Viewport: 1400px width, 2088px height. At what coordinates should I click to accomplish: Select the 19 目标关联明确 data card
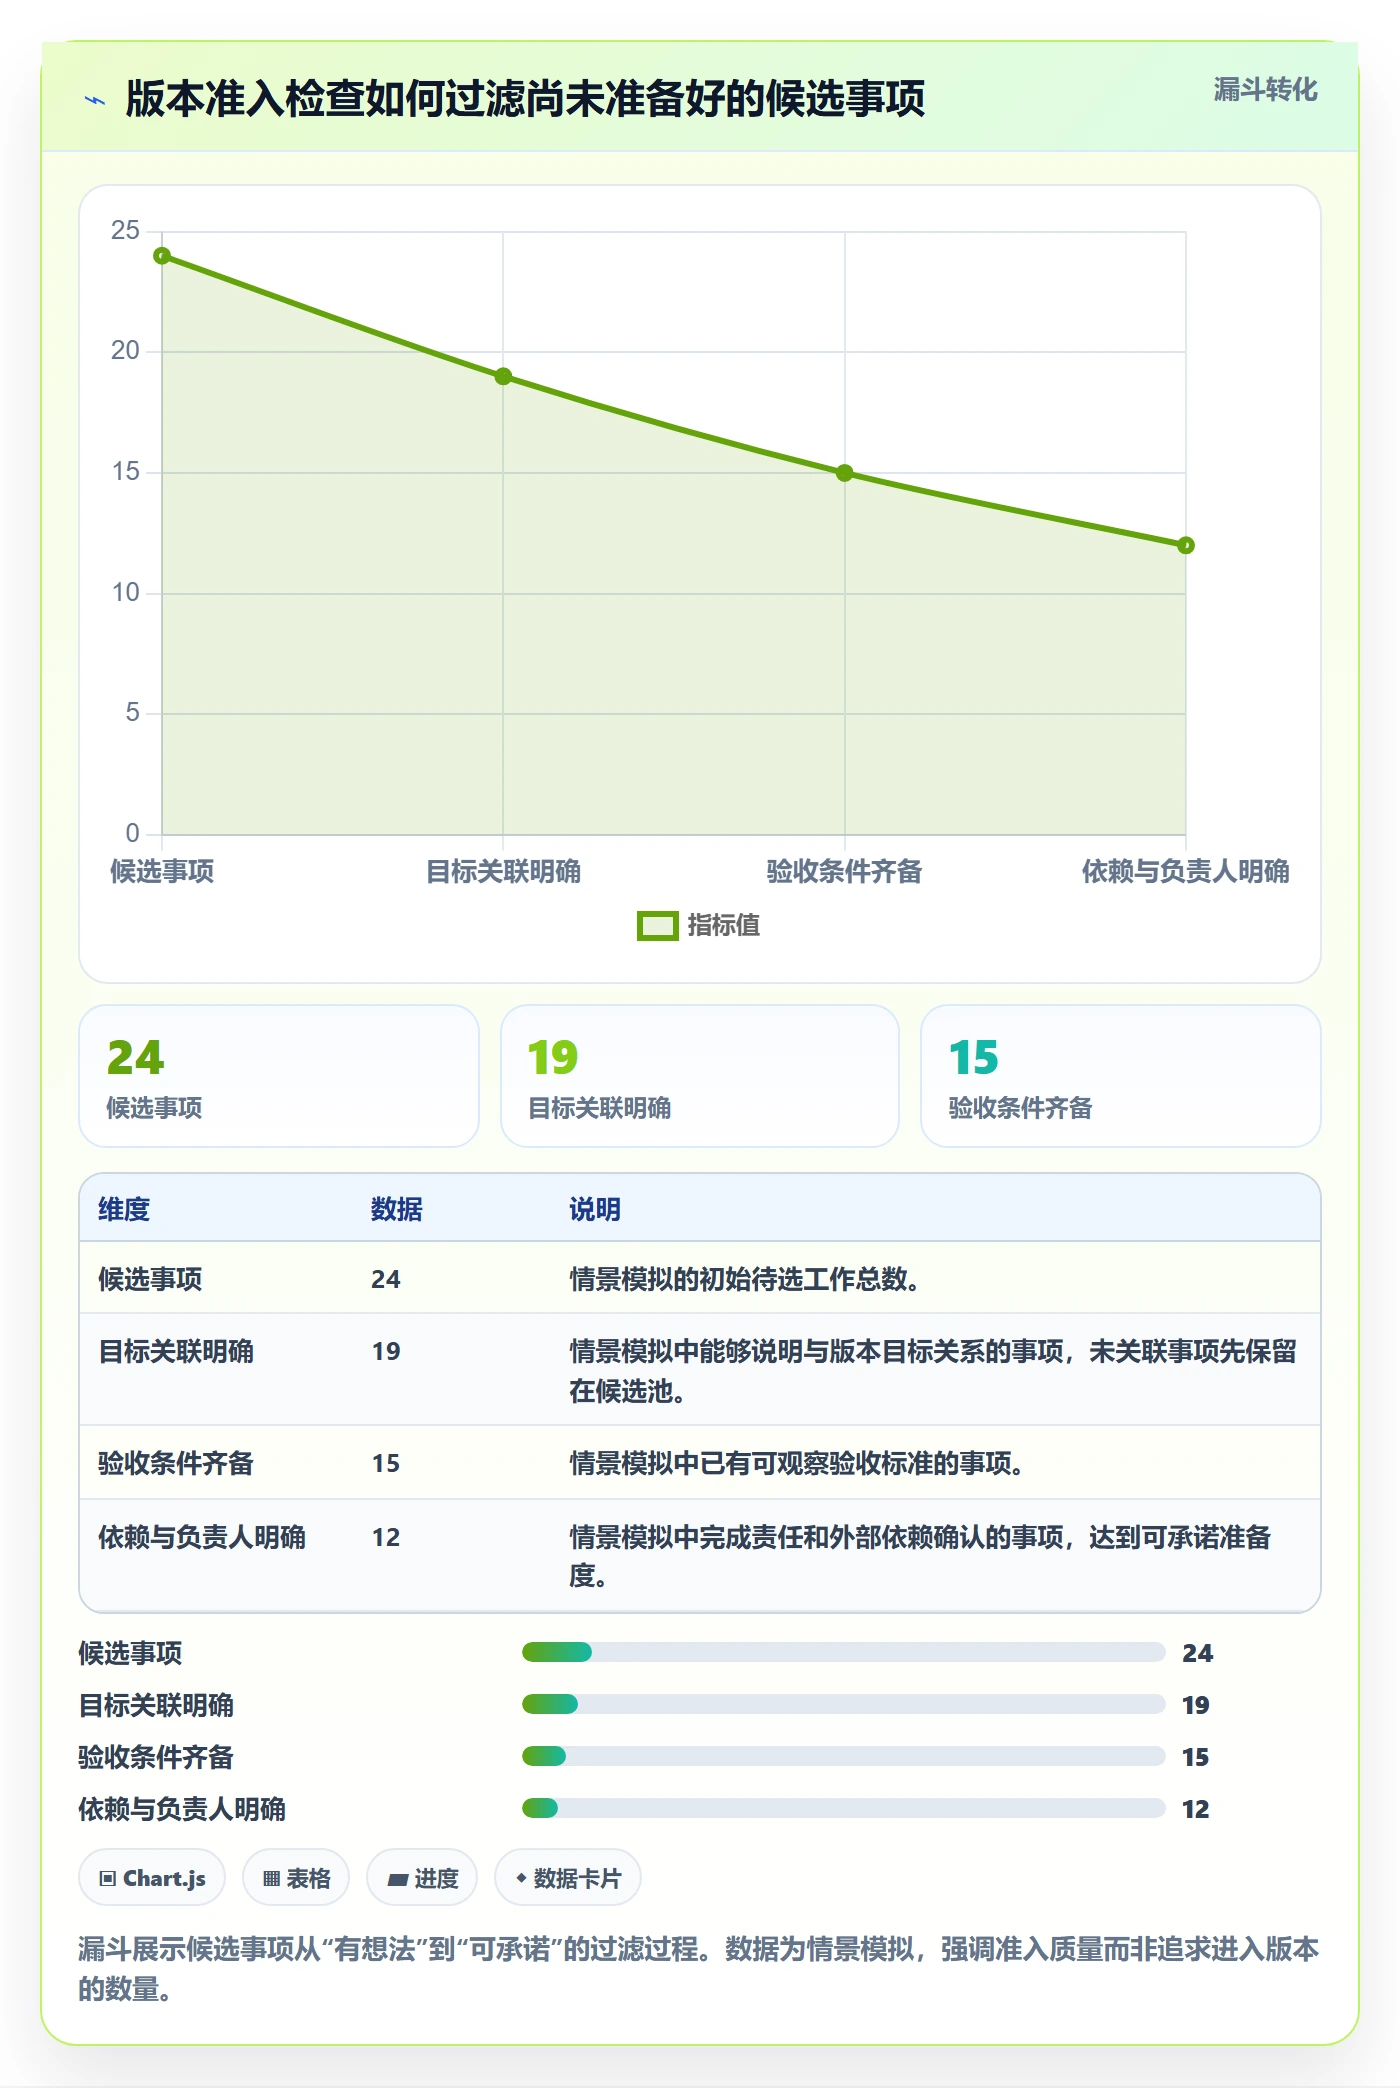click(x=700, y=1076)
